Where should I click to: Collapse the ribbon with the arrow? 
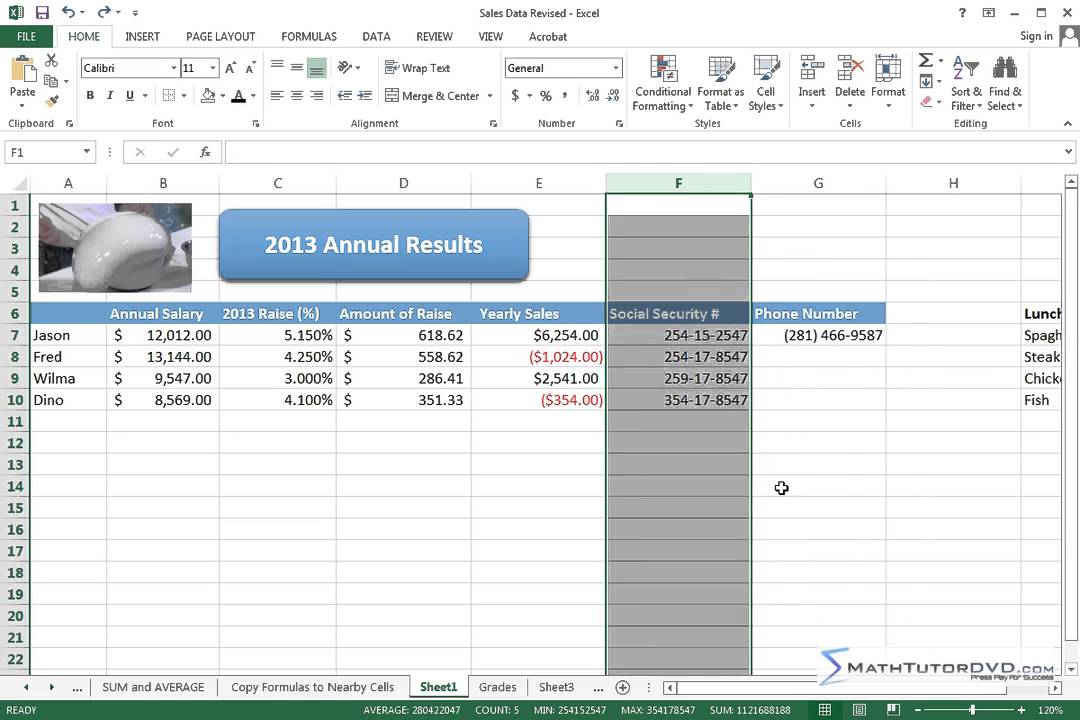pyautogui.click(x=1068, y=123)
